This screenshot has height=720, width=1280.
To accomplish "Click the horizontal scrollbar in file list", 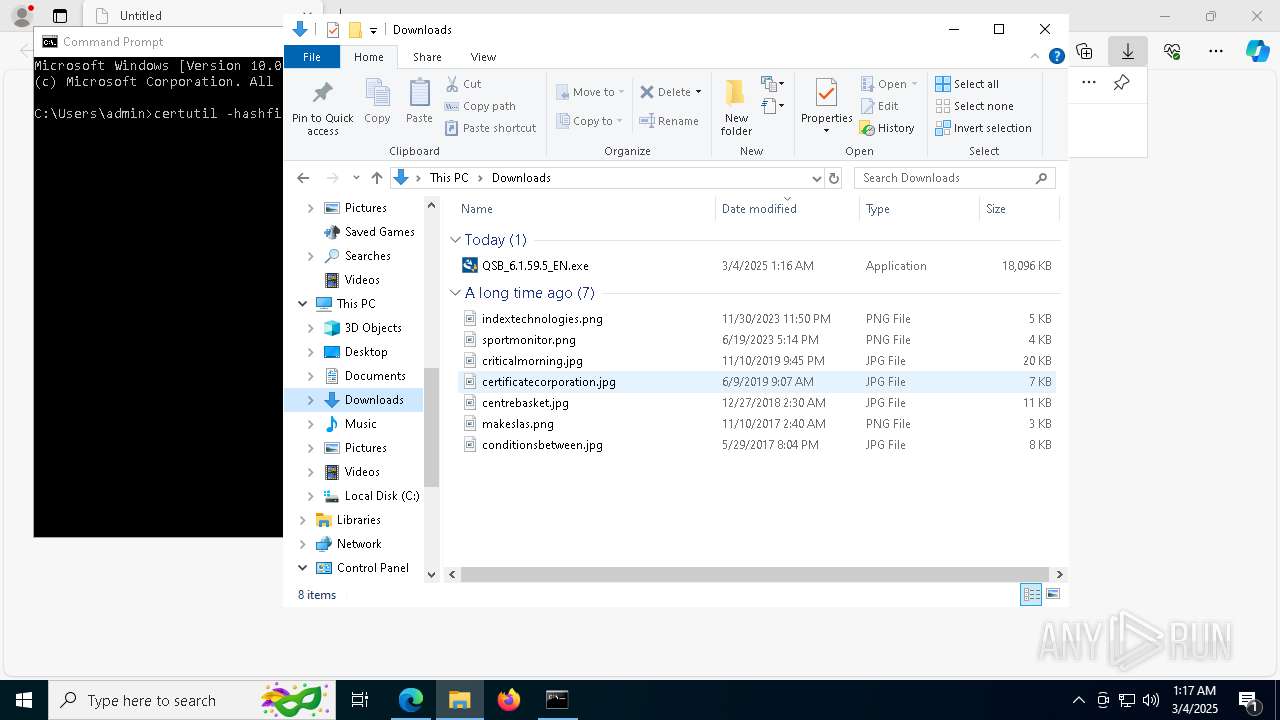I will 755,574.
